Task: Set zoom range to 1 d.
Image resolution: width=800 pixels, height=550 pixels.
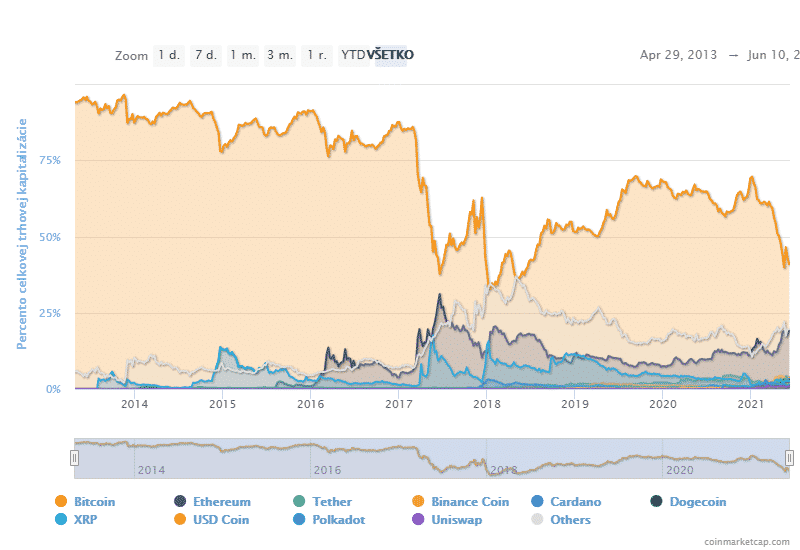Action: pos(169,55)
